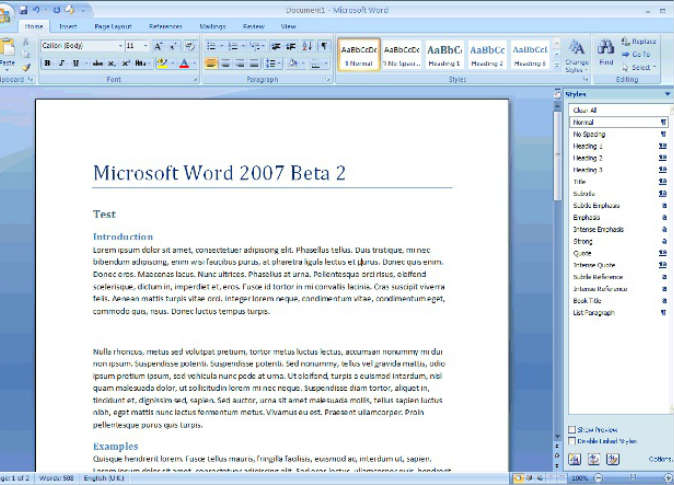Image resolution: width=674 pixels, height=485 pixels.
Task: Click Clear All in the Styles pane
Action: (585, 110)
